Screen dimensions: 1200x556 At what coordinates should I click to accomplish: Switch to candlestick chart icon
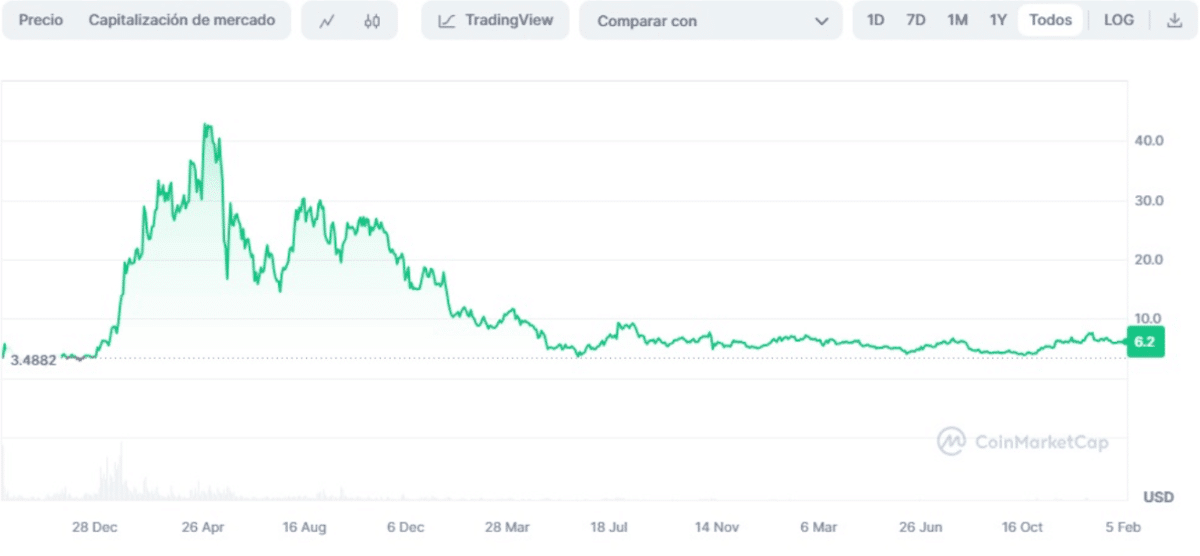pos(372,21)
